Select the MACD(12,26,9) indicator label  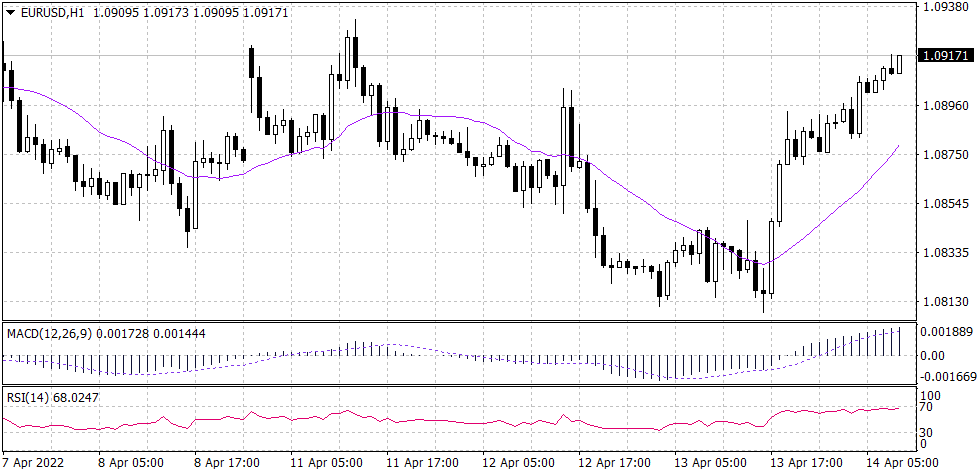tap(50, 333)
